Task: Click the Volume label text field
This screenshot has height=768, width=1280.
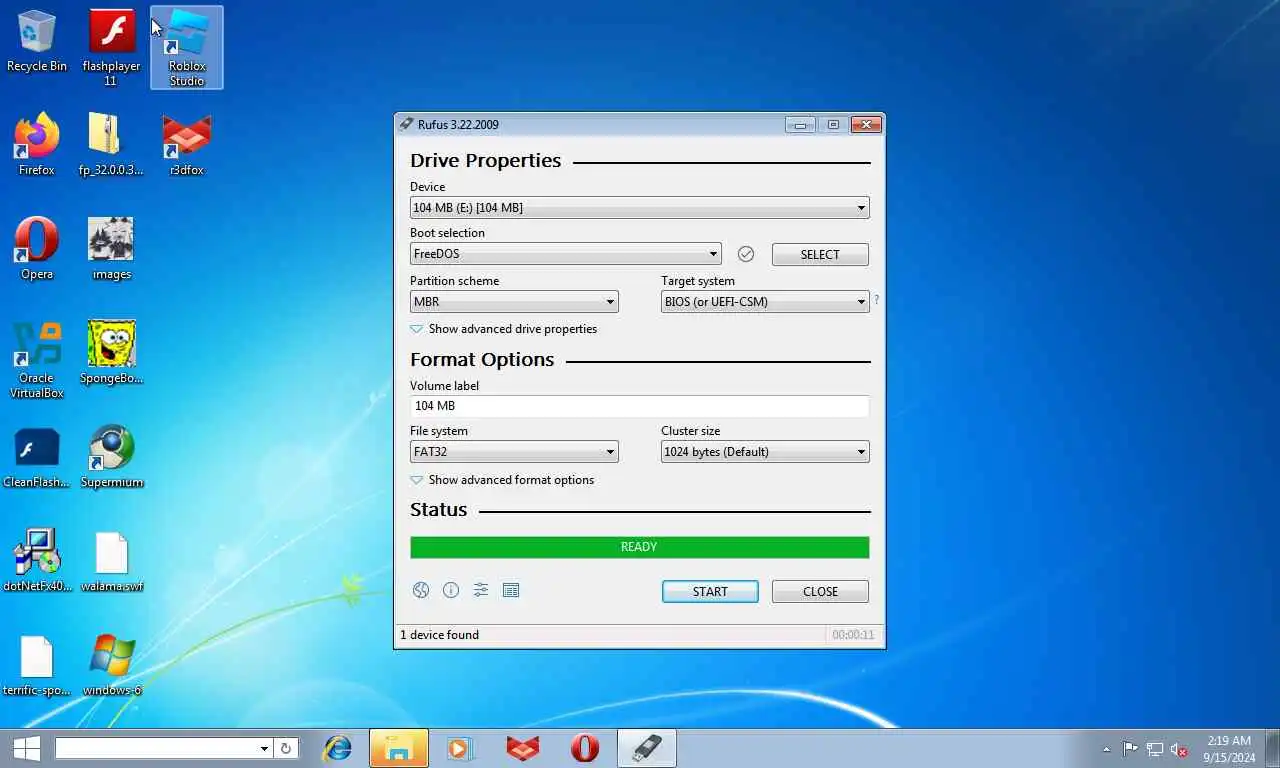Action: click(x=639, y=406)
